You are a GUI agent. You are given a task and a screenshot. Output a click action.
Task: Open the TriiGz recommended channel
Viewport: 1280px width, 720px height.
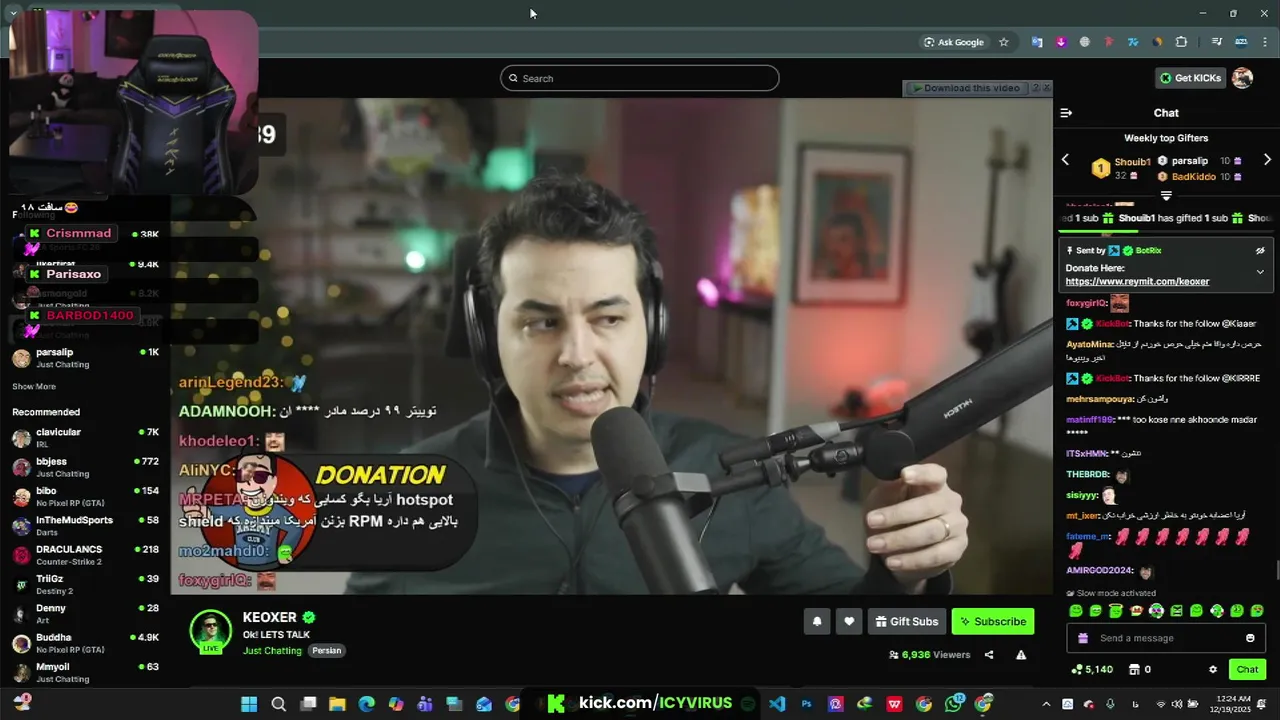click(85, 584)
